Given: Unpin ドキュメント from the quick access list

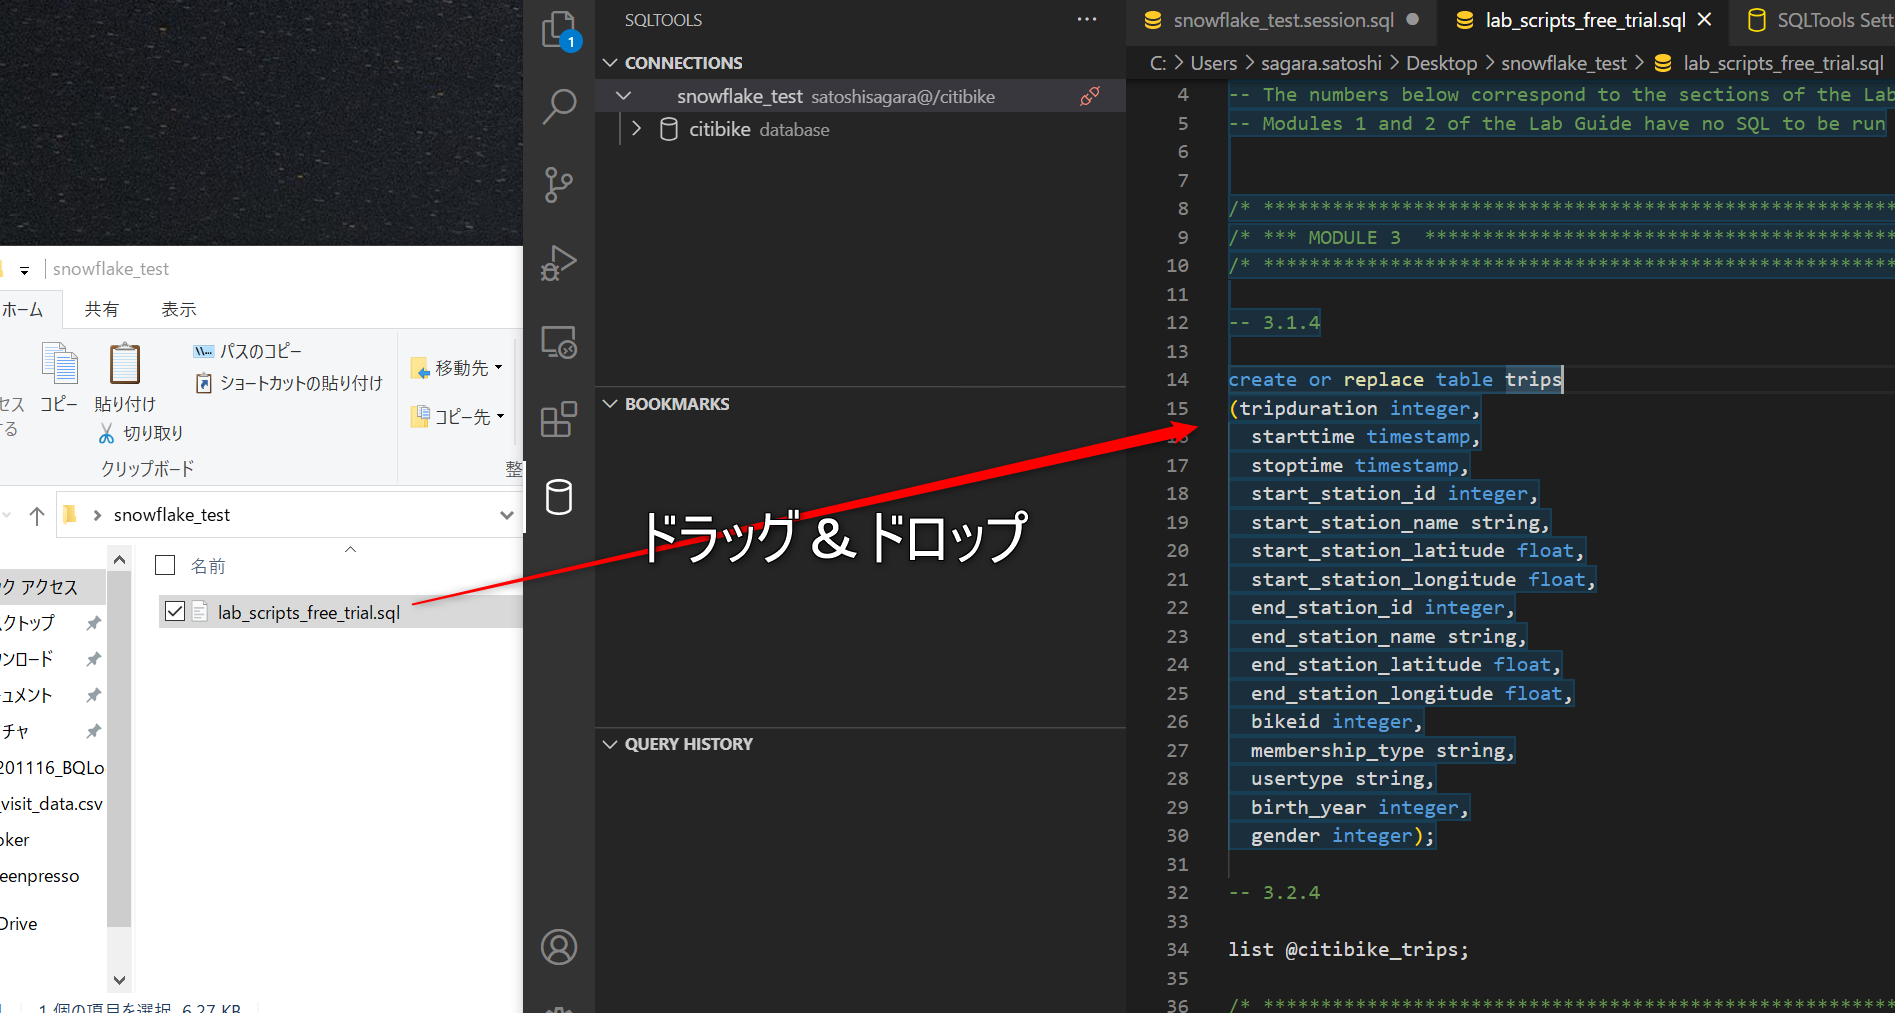Looking at the screenshot, I should [x=92, y=694].
